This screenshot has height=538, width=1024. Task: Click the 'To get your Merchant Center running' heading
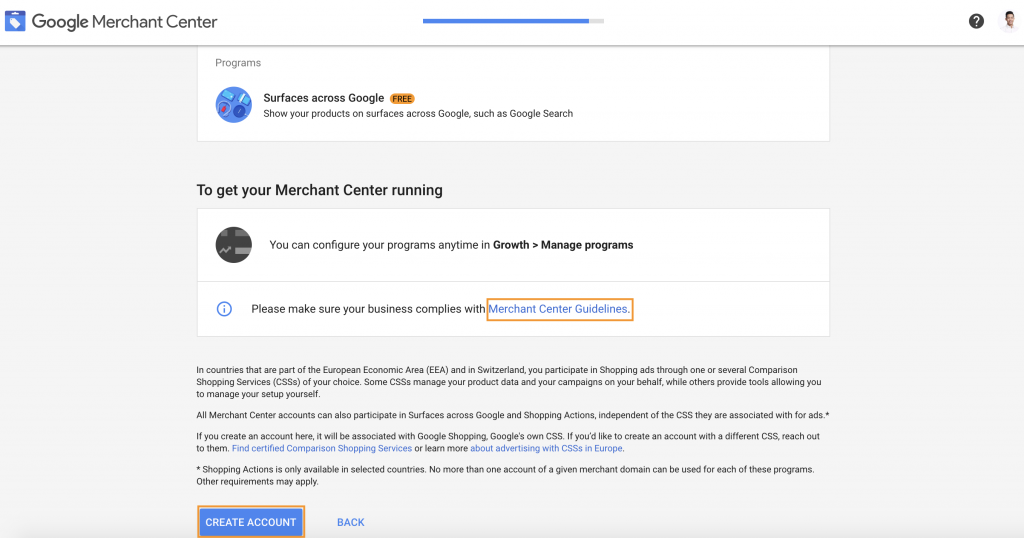[319, 190]
